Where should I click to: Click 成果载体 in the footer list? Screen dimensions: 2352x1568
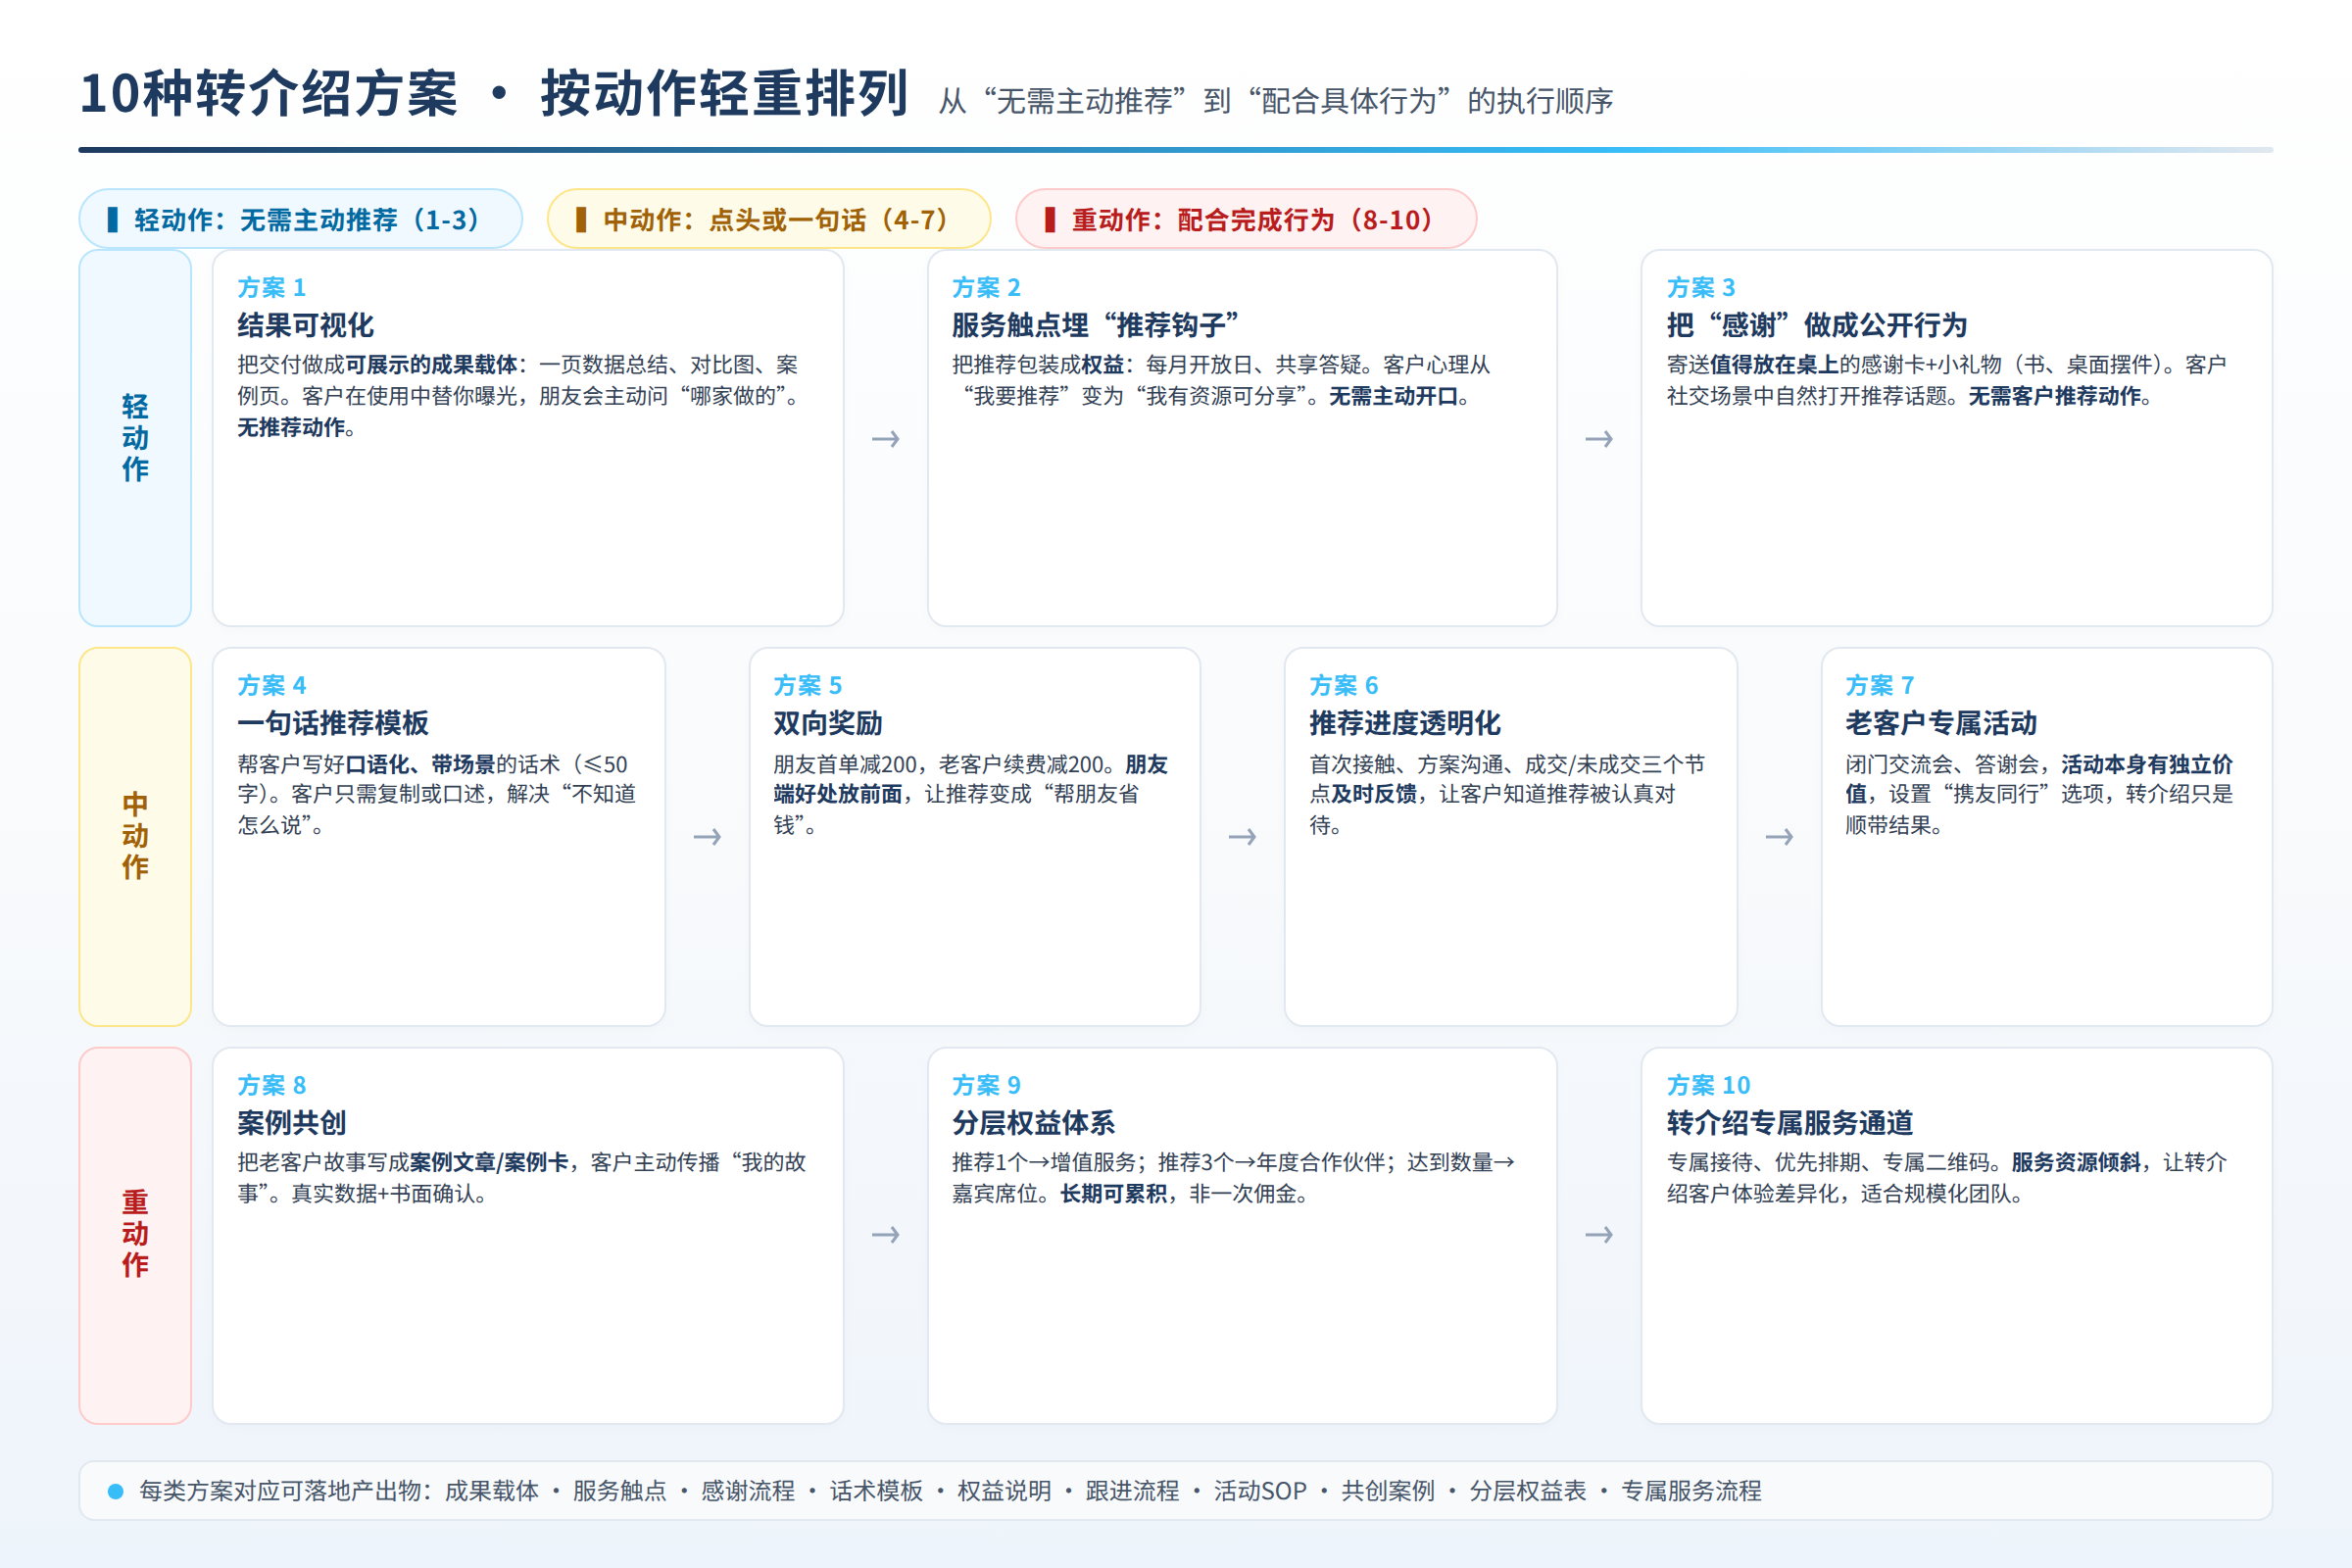tap(491, 1491)
